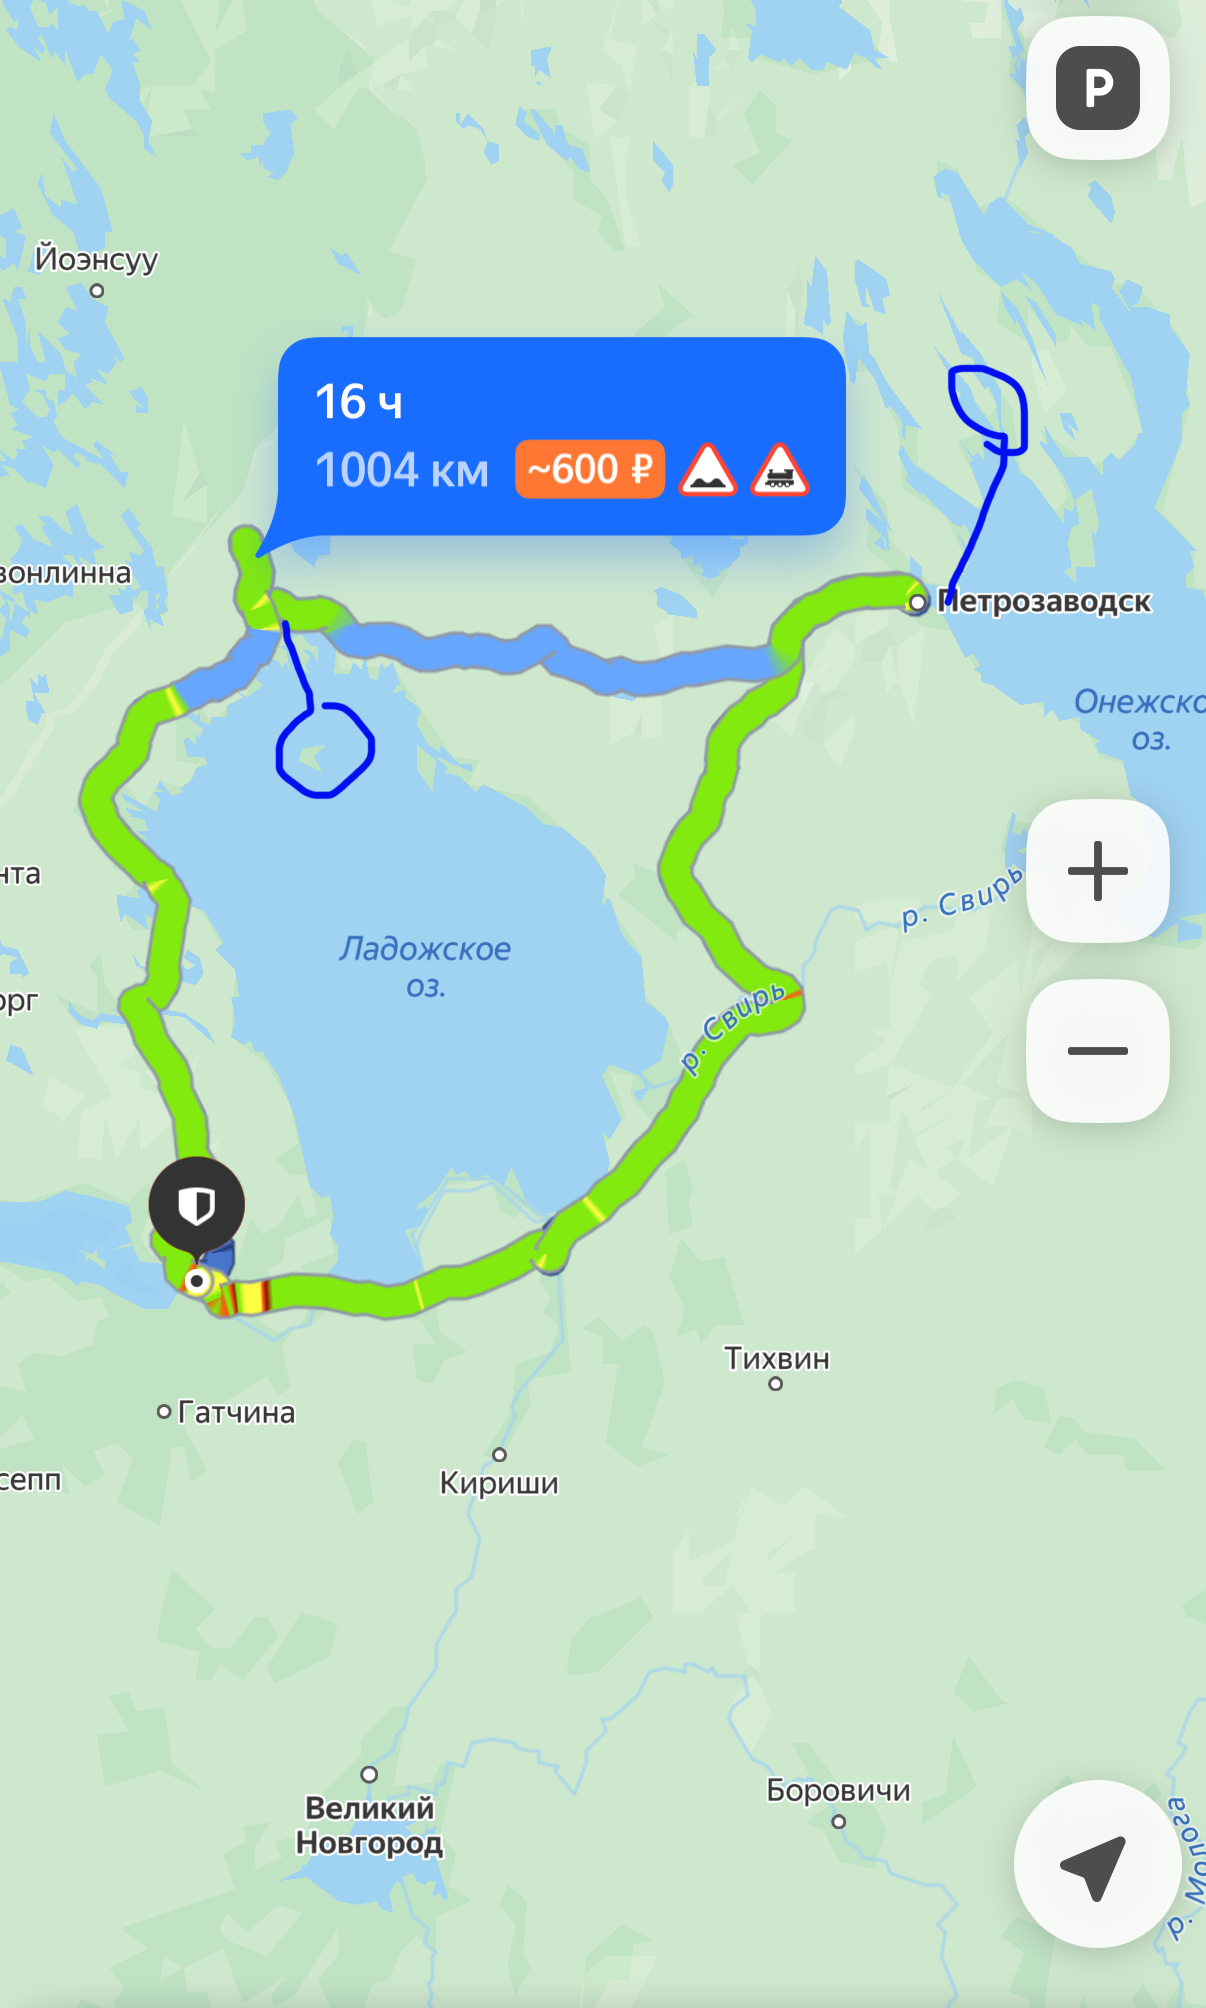Tap the parking P icon button

click(1098, 88)
